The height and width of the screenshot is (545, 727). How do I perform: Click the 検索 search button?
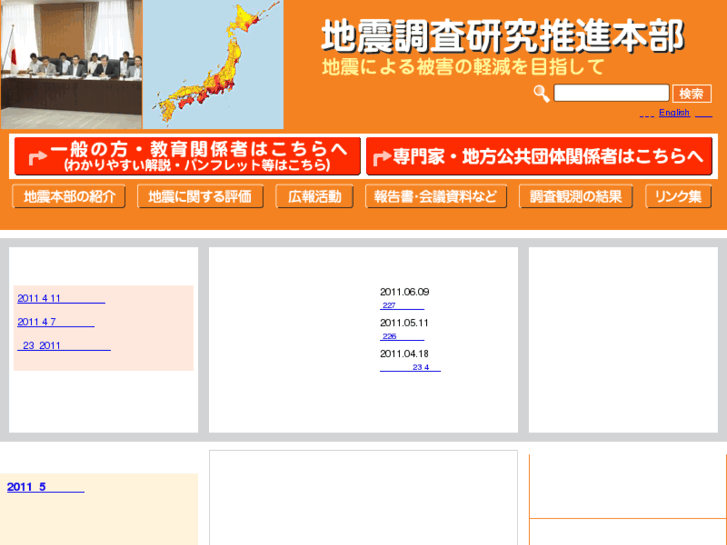pos(692,94)
